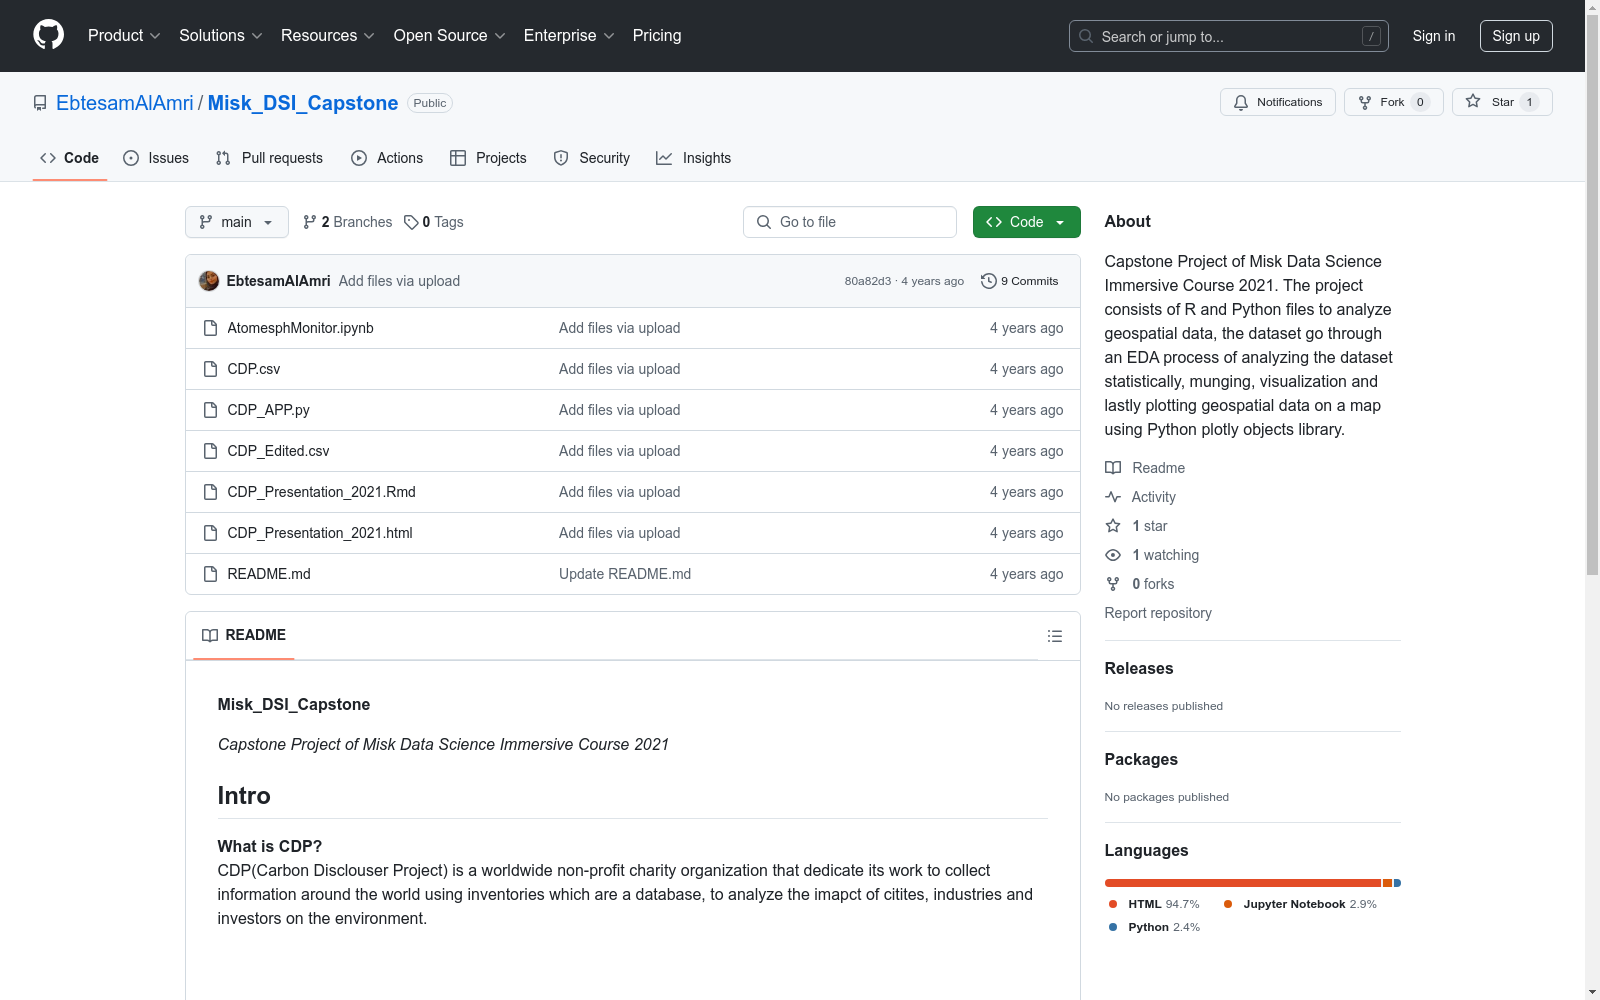The width and height of the screenshot is (1600, 1000).
Task: Open the Releases section heading link
Action: [1139, 668]
